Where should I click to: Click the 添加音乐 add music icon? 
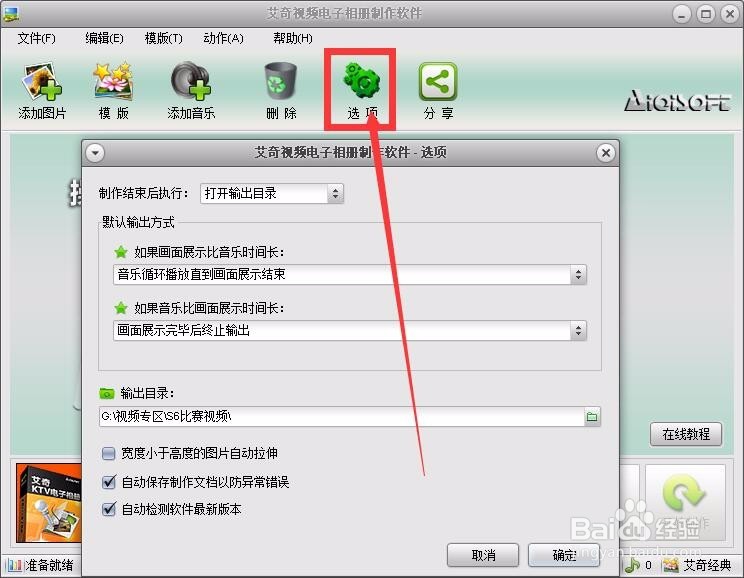coord(191,81)
